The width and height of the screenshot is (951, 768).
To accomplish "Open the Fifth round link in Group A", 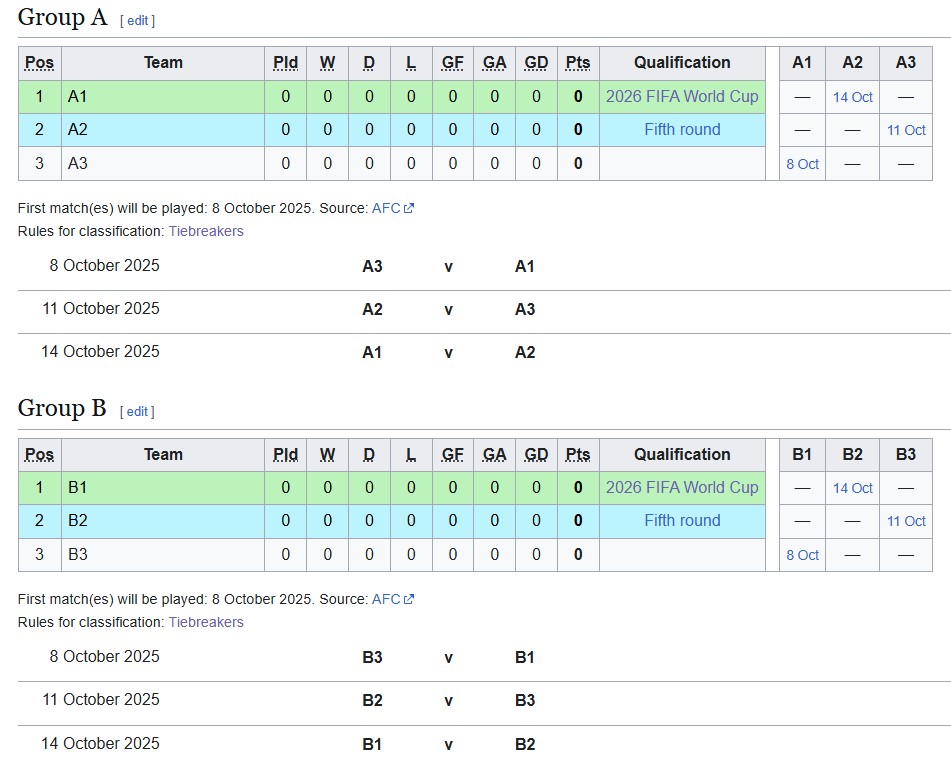I will tap(682, 130).
